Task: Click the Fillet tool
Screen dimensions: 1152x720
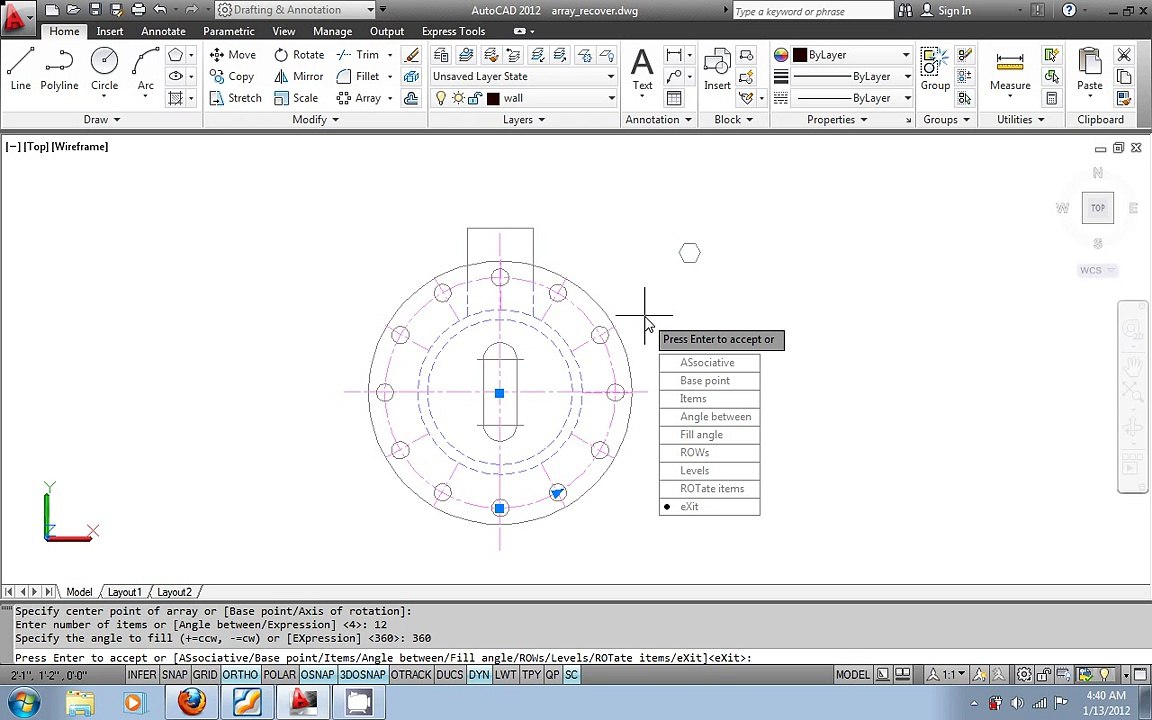Action: (358, 76)
